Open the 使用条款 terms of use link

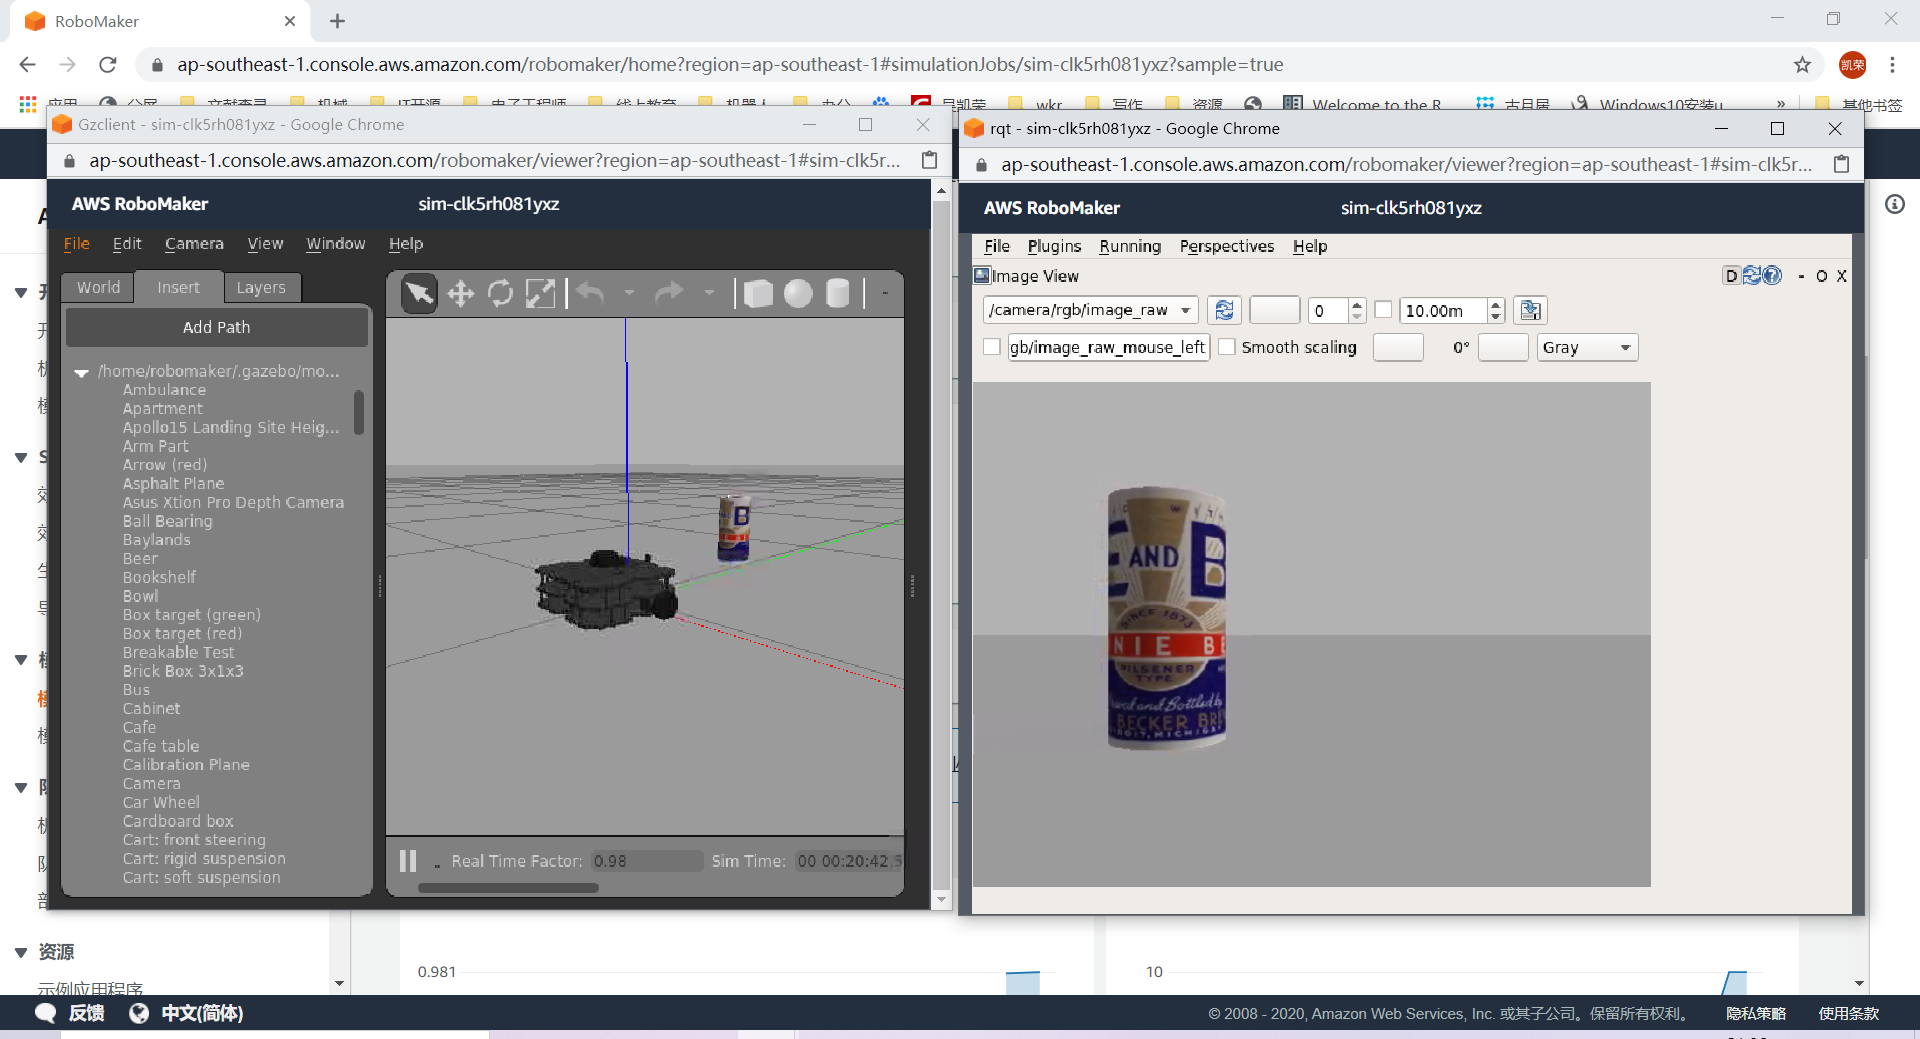click(x=1848, y=1013)
